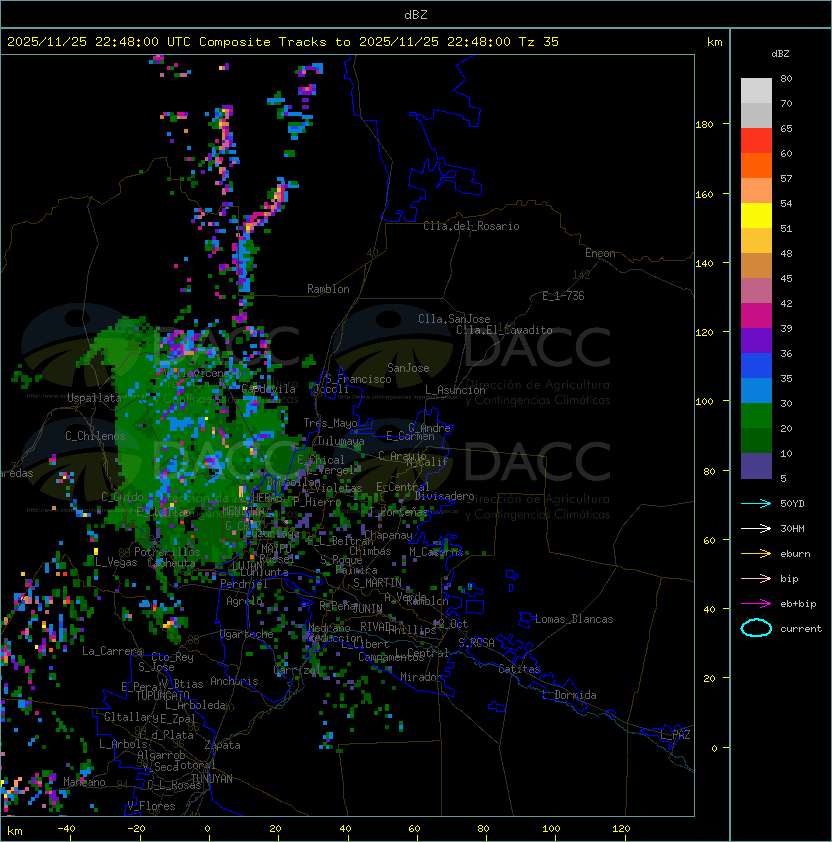Click the 'L_Vegas' map label
Screen dimensions: 832x842
pos(116,562)
